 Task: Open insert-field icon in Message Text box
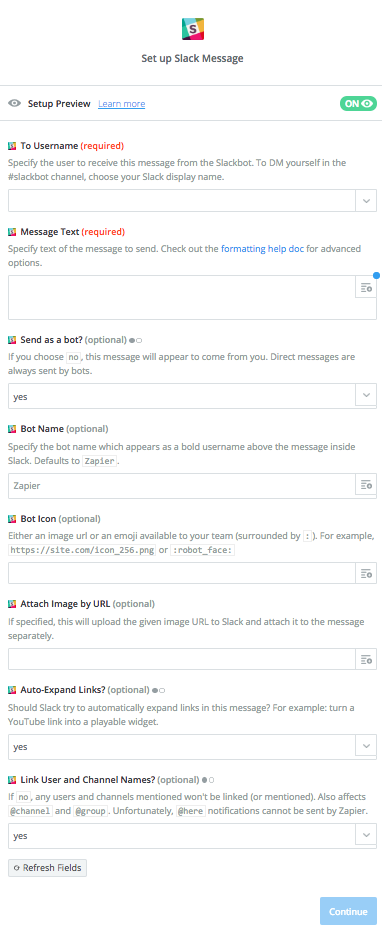367,288
